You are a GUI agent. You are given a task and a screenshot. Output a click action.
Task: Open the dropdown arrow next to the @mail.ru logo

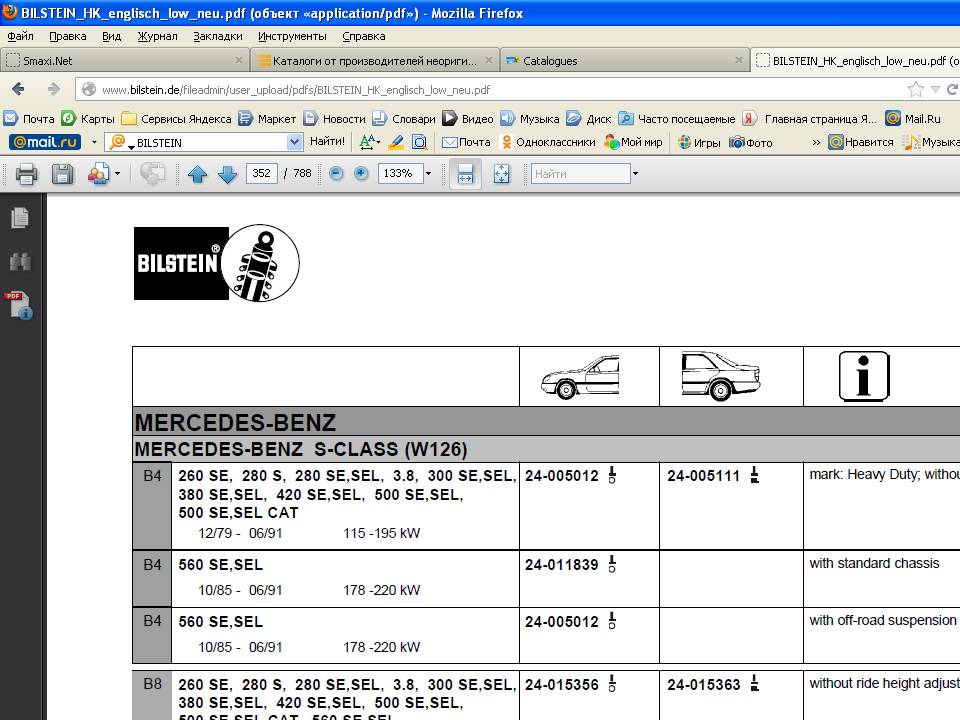point(94,142)
